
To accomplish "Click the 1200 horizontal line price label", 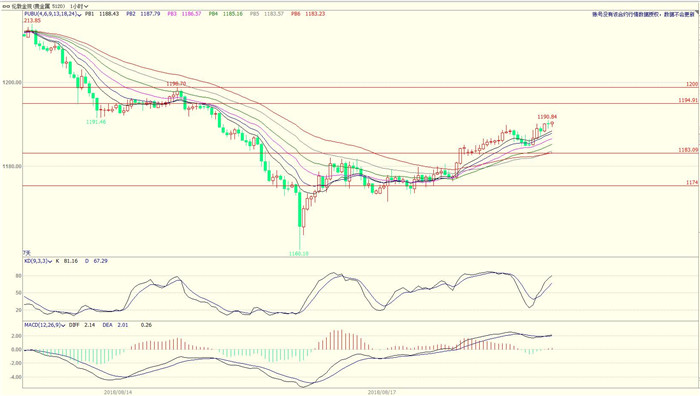I will pos(692,84).
